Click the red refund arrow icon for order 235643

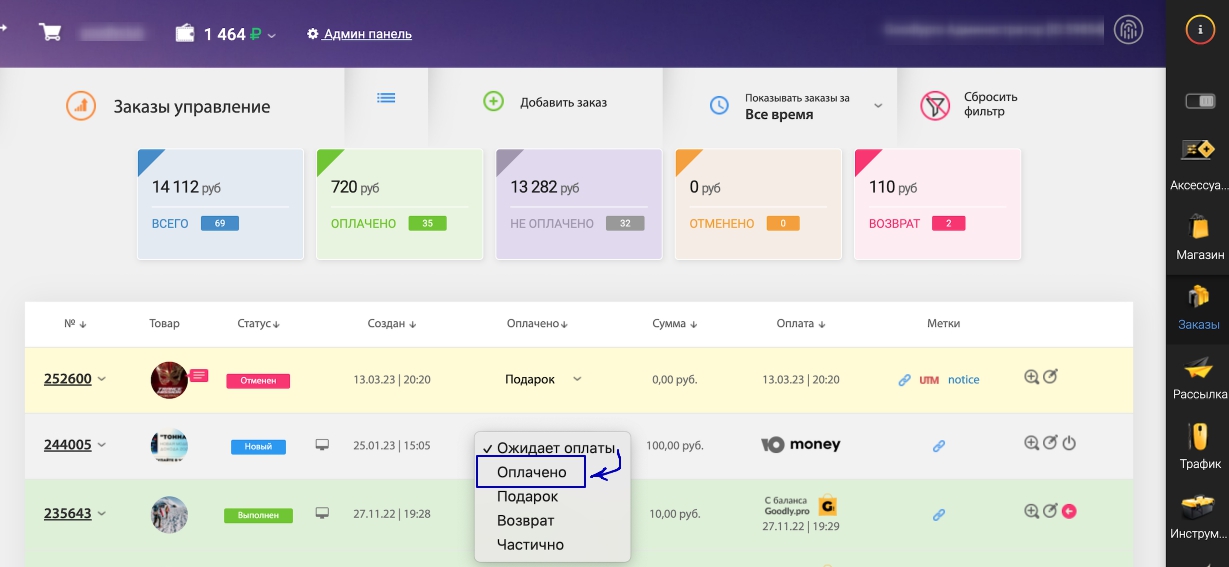point(1069,512)
